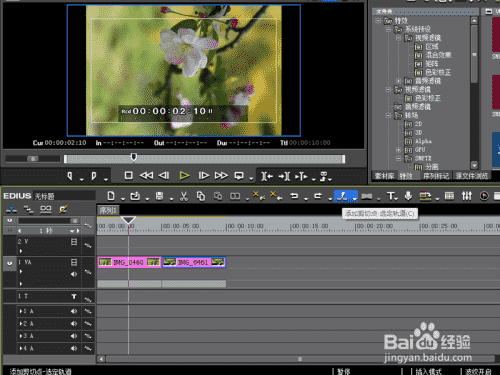Click the play around current position icon
The image size is (500, 375).
click(x=302, y=176)
